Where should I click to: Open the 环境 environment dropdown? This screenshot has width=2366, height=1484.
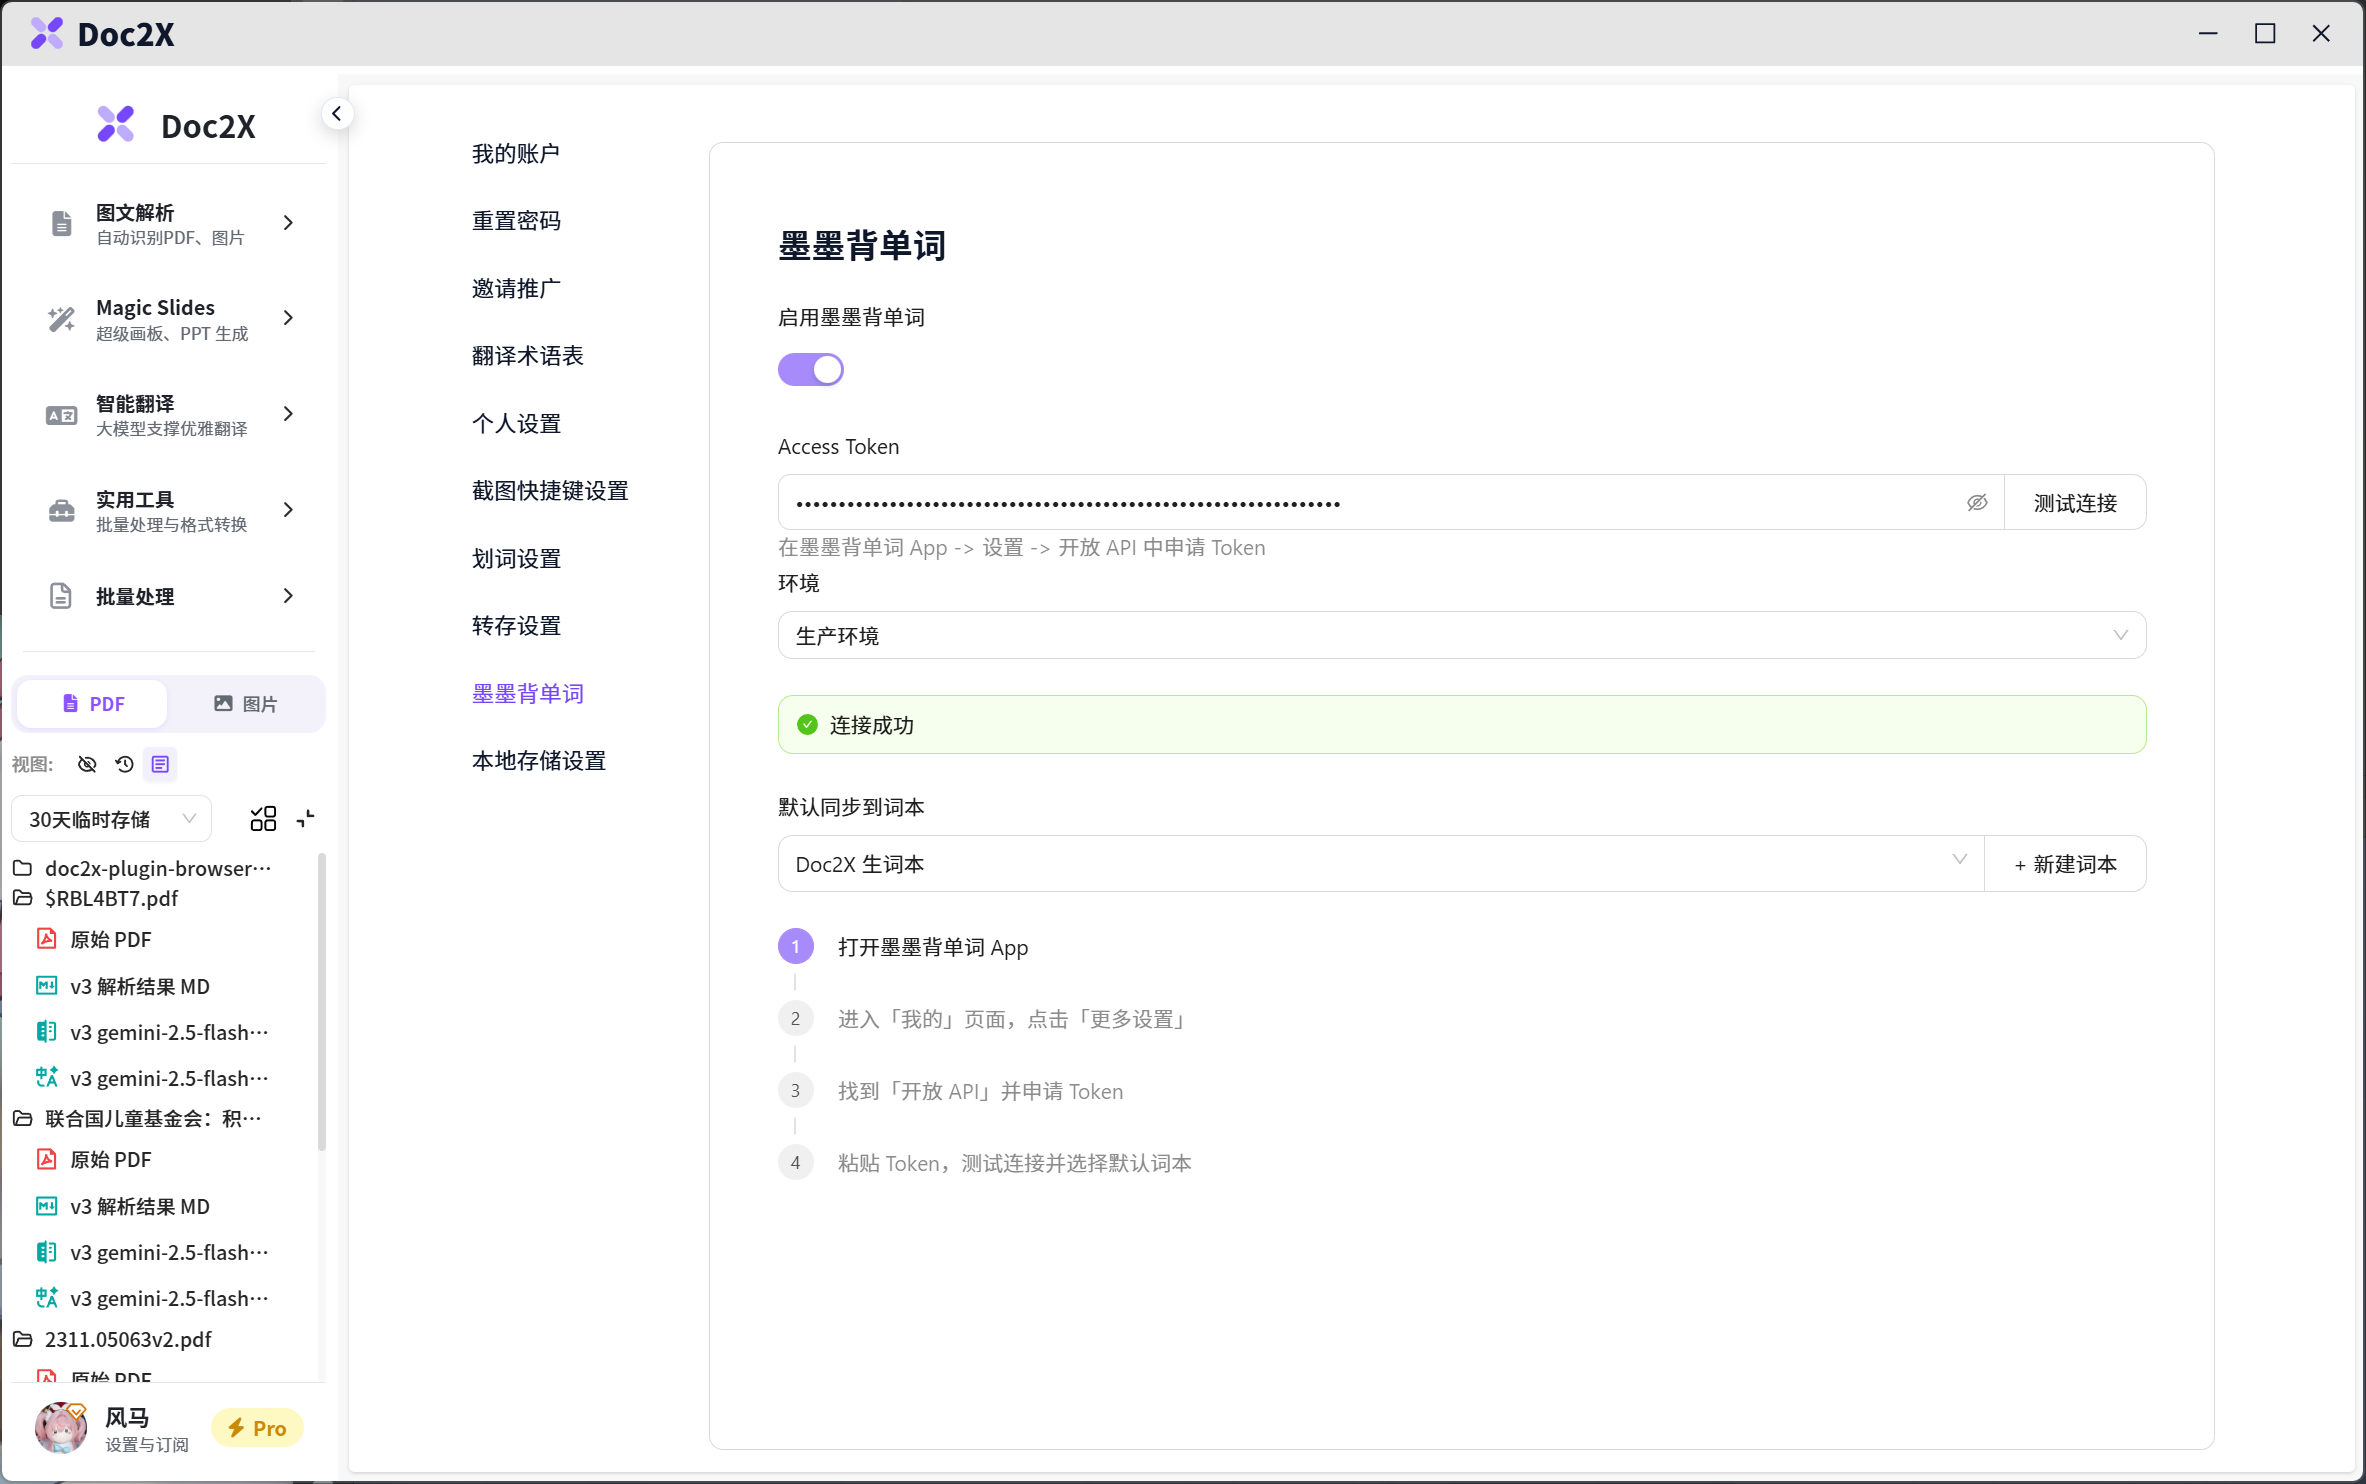(x=1461, y=635)
